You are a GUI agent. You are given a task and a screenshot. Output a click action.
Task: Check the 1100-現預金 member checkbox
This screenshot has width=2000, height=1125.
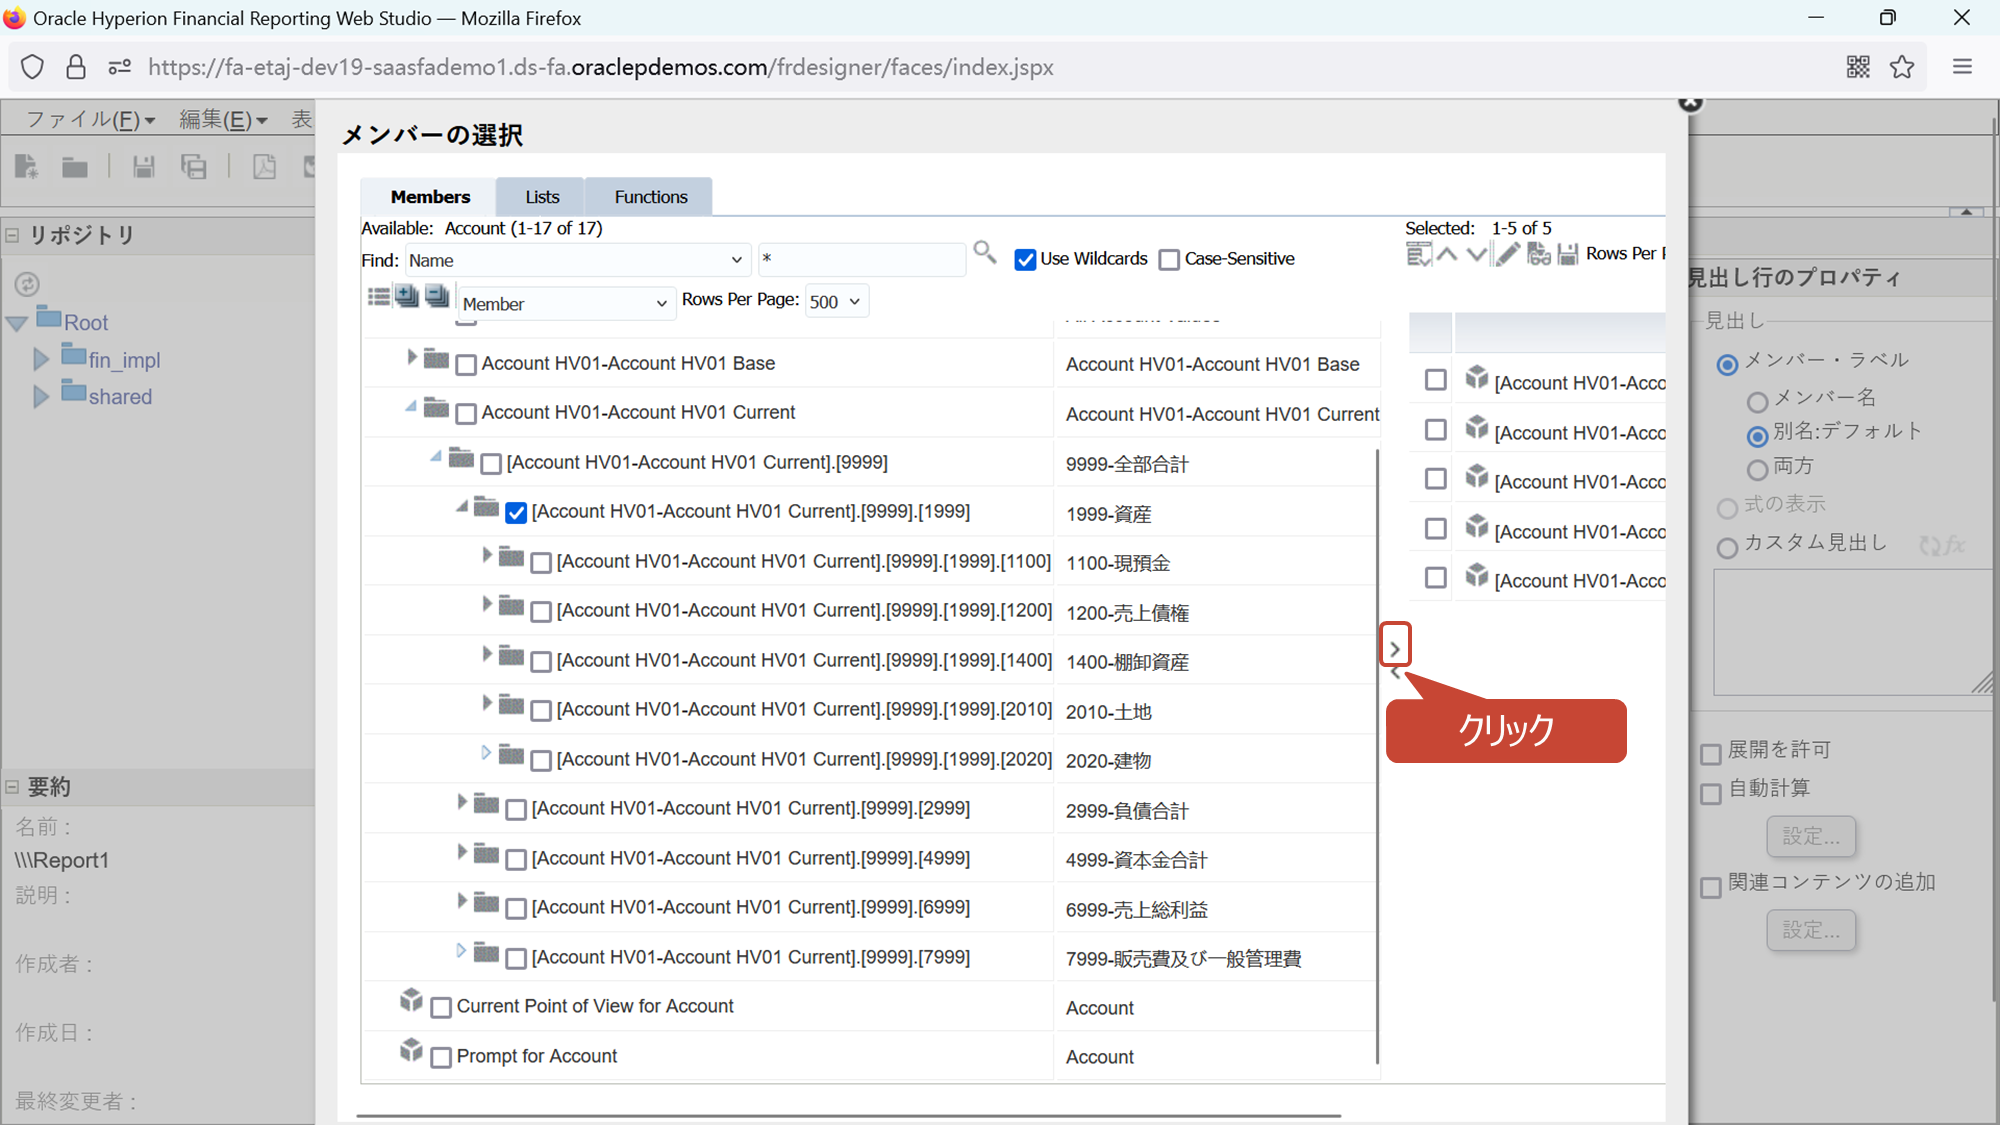click(x=541, y=563)
